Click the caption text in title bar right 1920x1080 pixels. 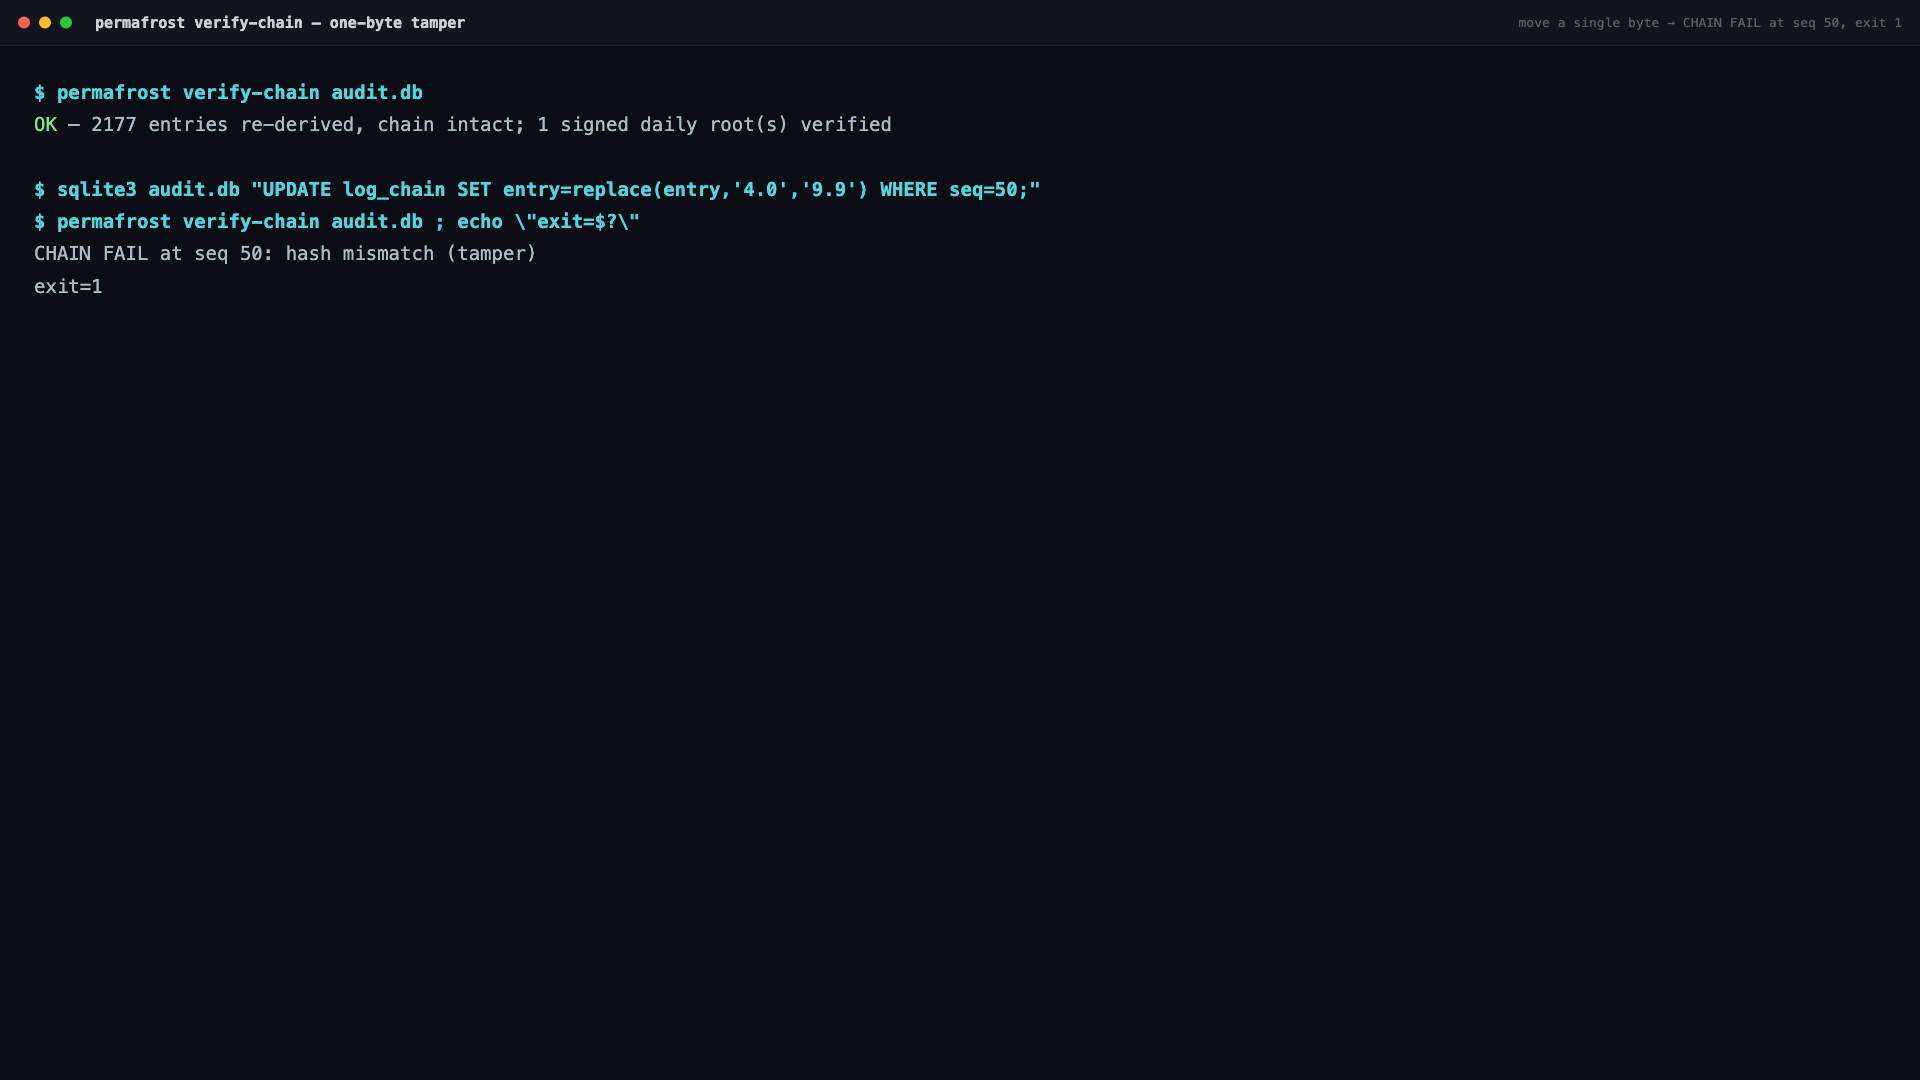click(1710, 22)
